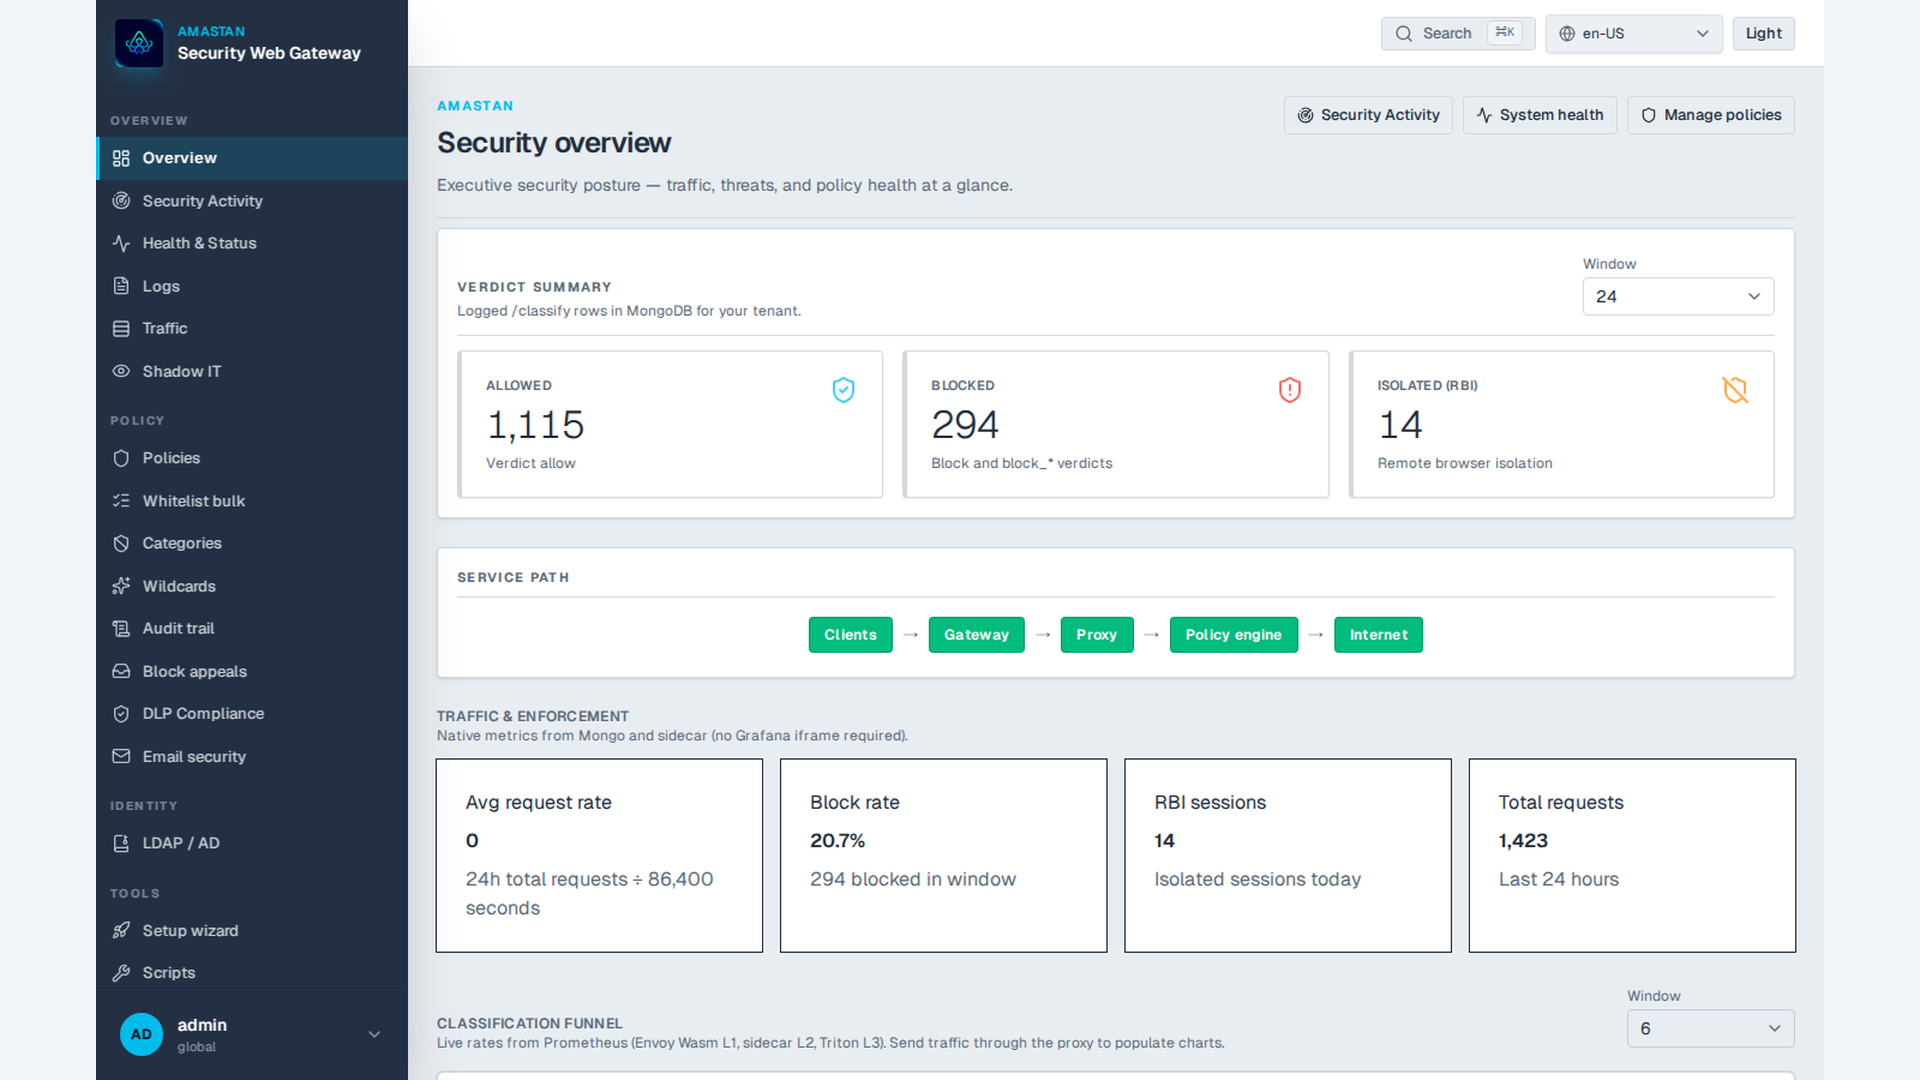Click the Audit trail scroll icon
This screenshot has width=1920, height=1080.
point(121,628)
